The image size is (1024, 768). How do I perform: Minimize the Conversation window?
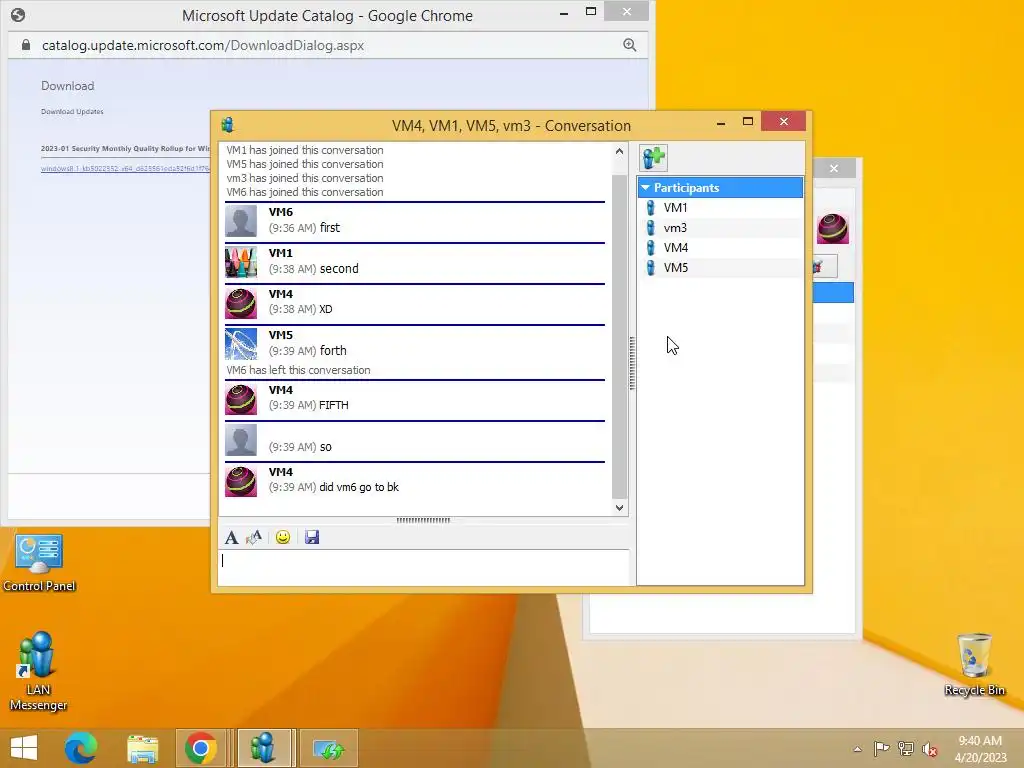pyautogui.click(x=721, y=122)
